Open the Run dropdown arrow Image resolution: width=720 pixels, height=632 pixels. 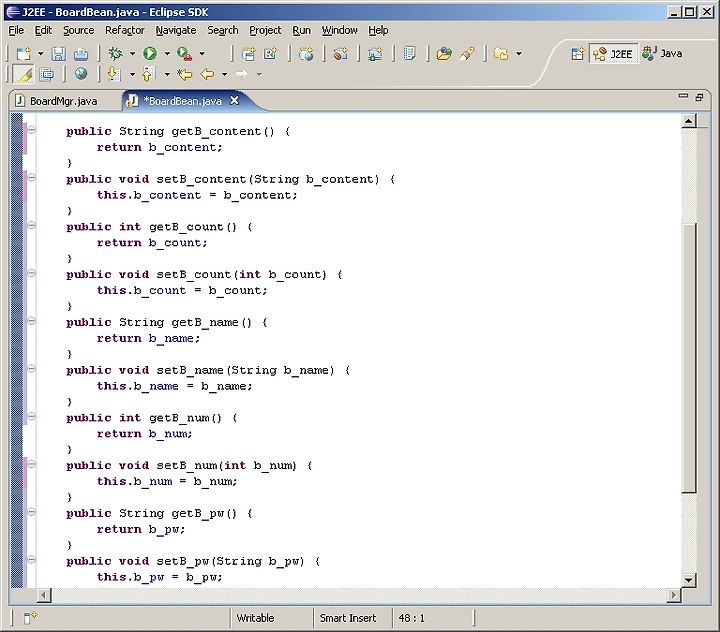[167, 54]
